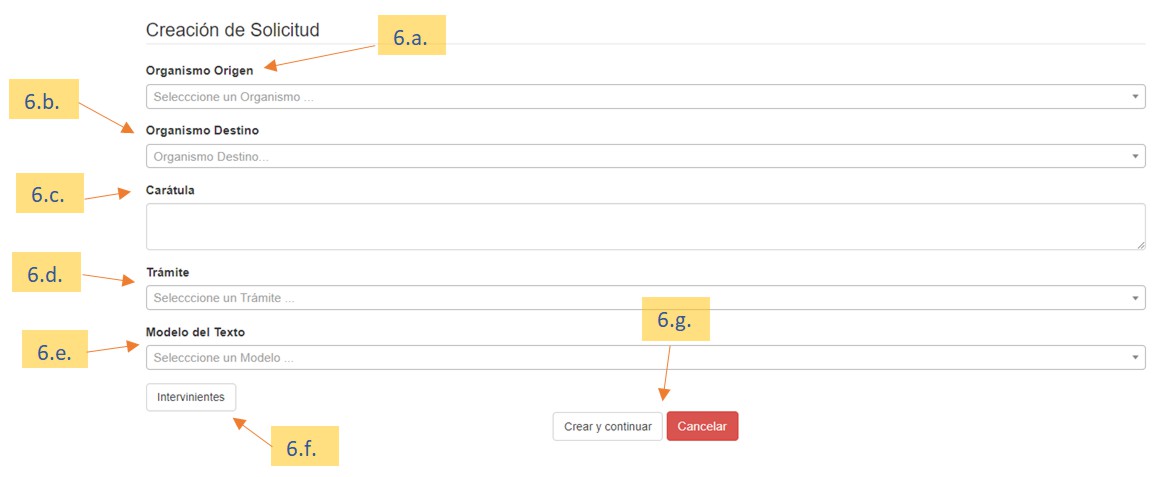Click the Organismo Destino field label
This screenshot has width=1157, height=477.
coord(202,131)
